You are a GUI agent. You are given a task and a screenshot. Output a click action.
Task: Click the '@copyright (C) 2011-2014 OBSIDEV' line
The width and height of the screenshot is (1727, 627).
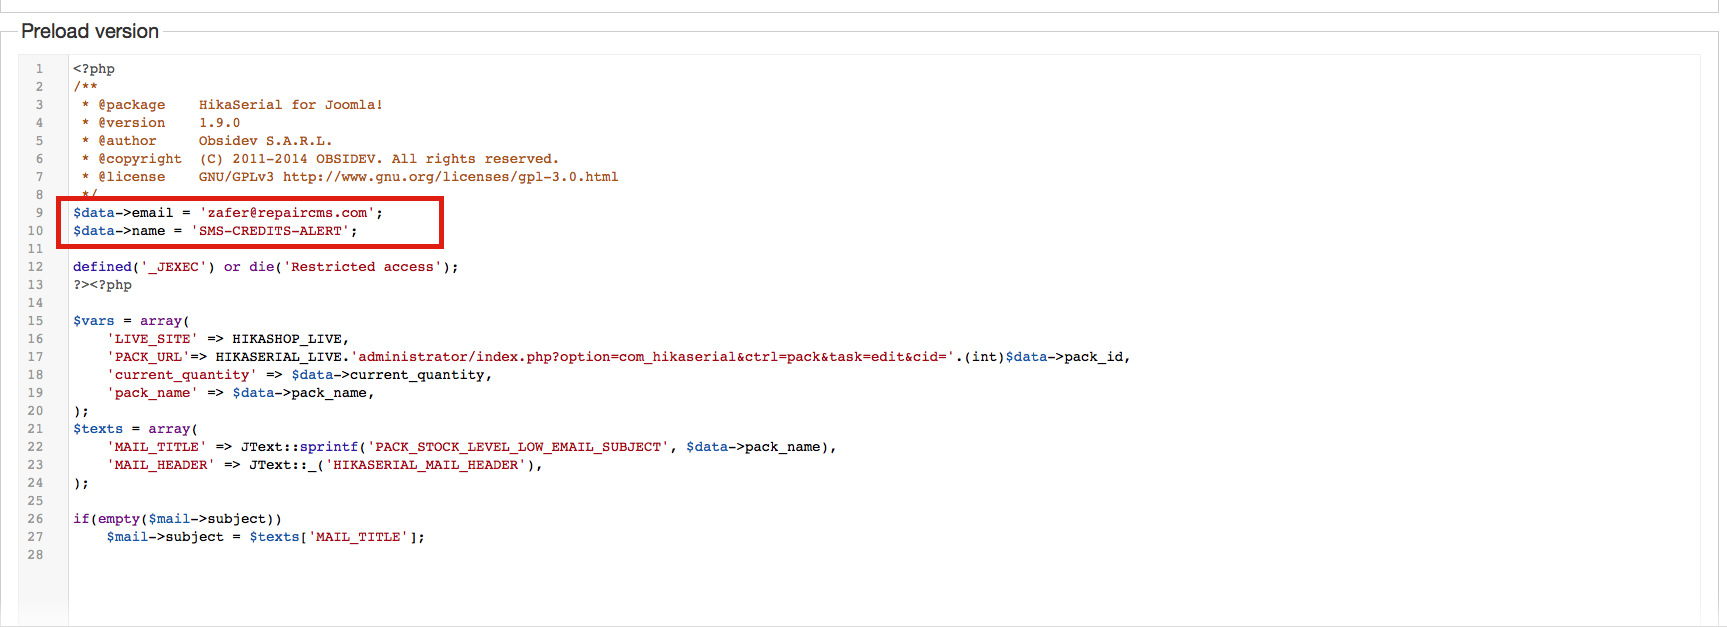[x=320, y=159]
